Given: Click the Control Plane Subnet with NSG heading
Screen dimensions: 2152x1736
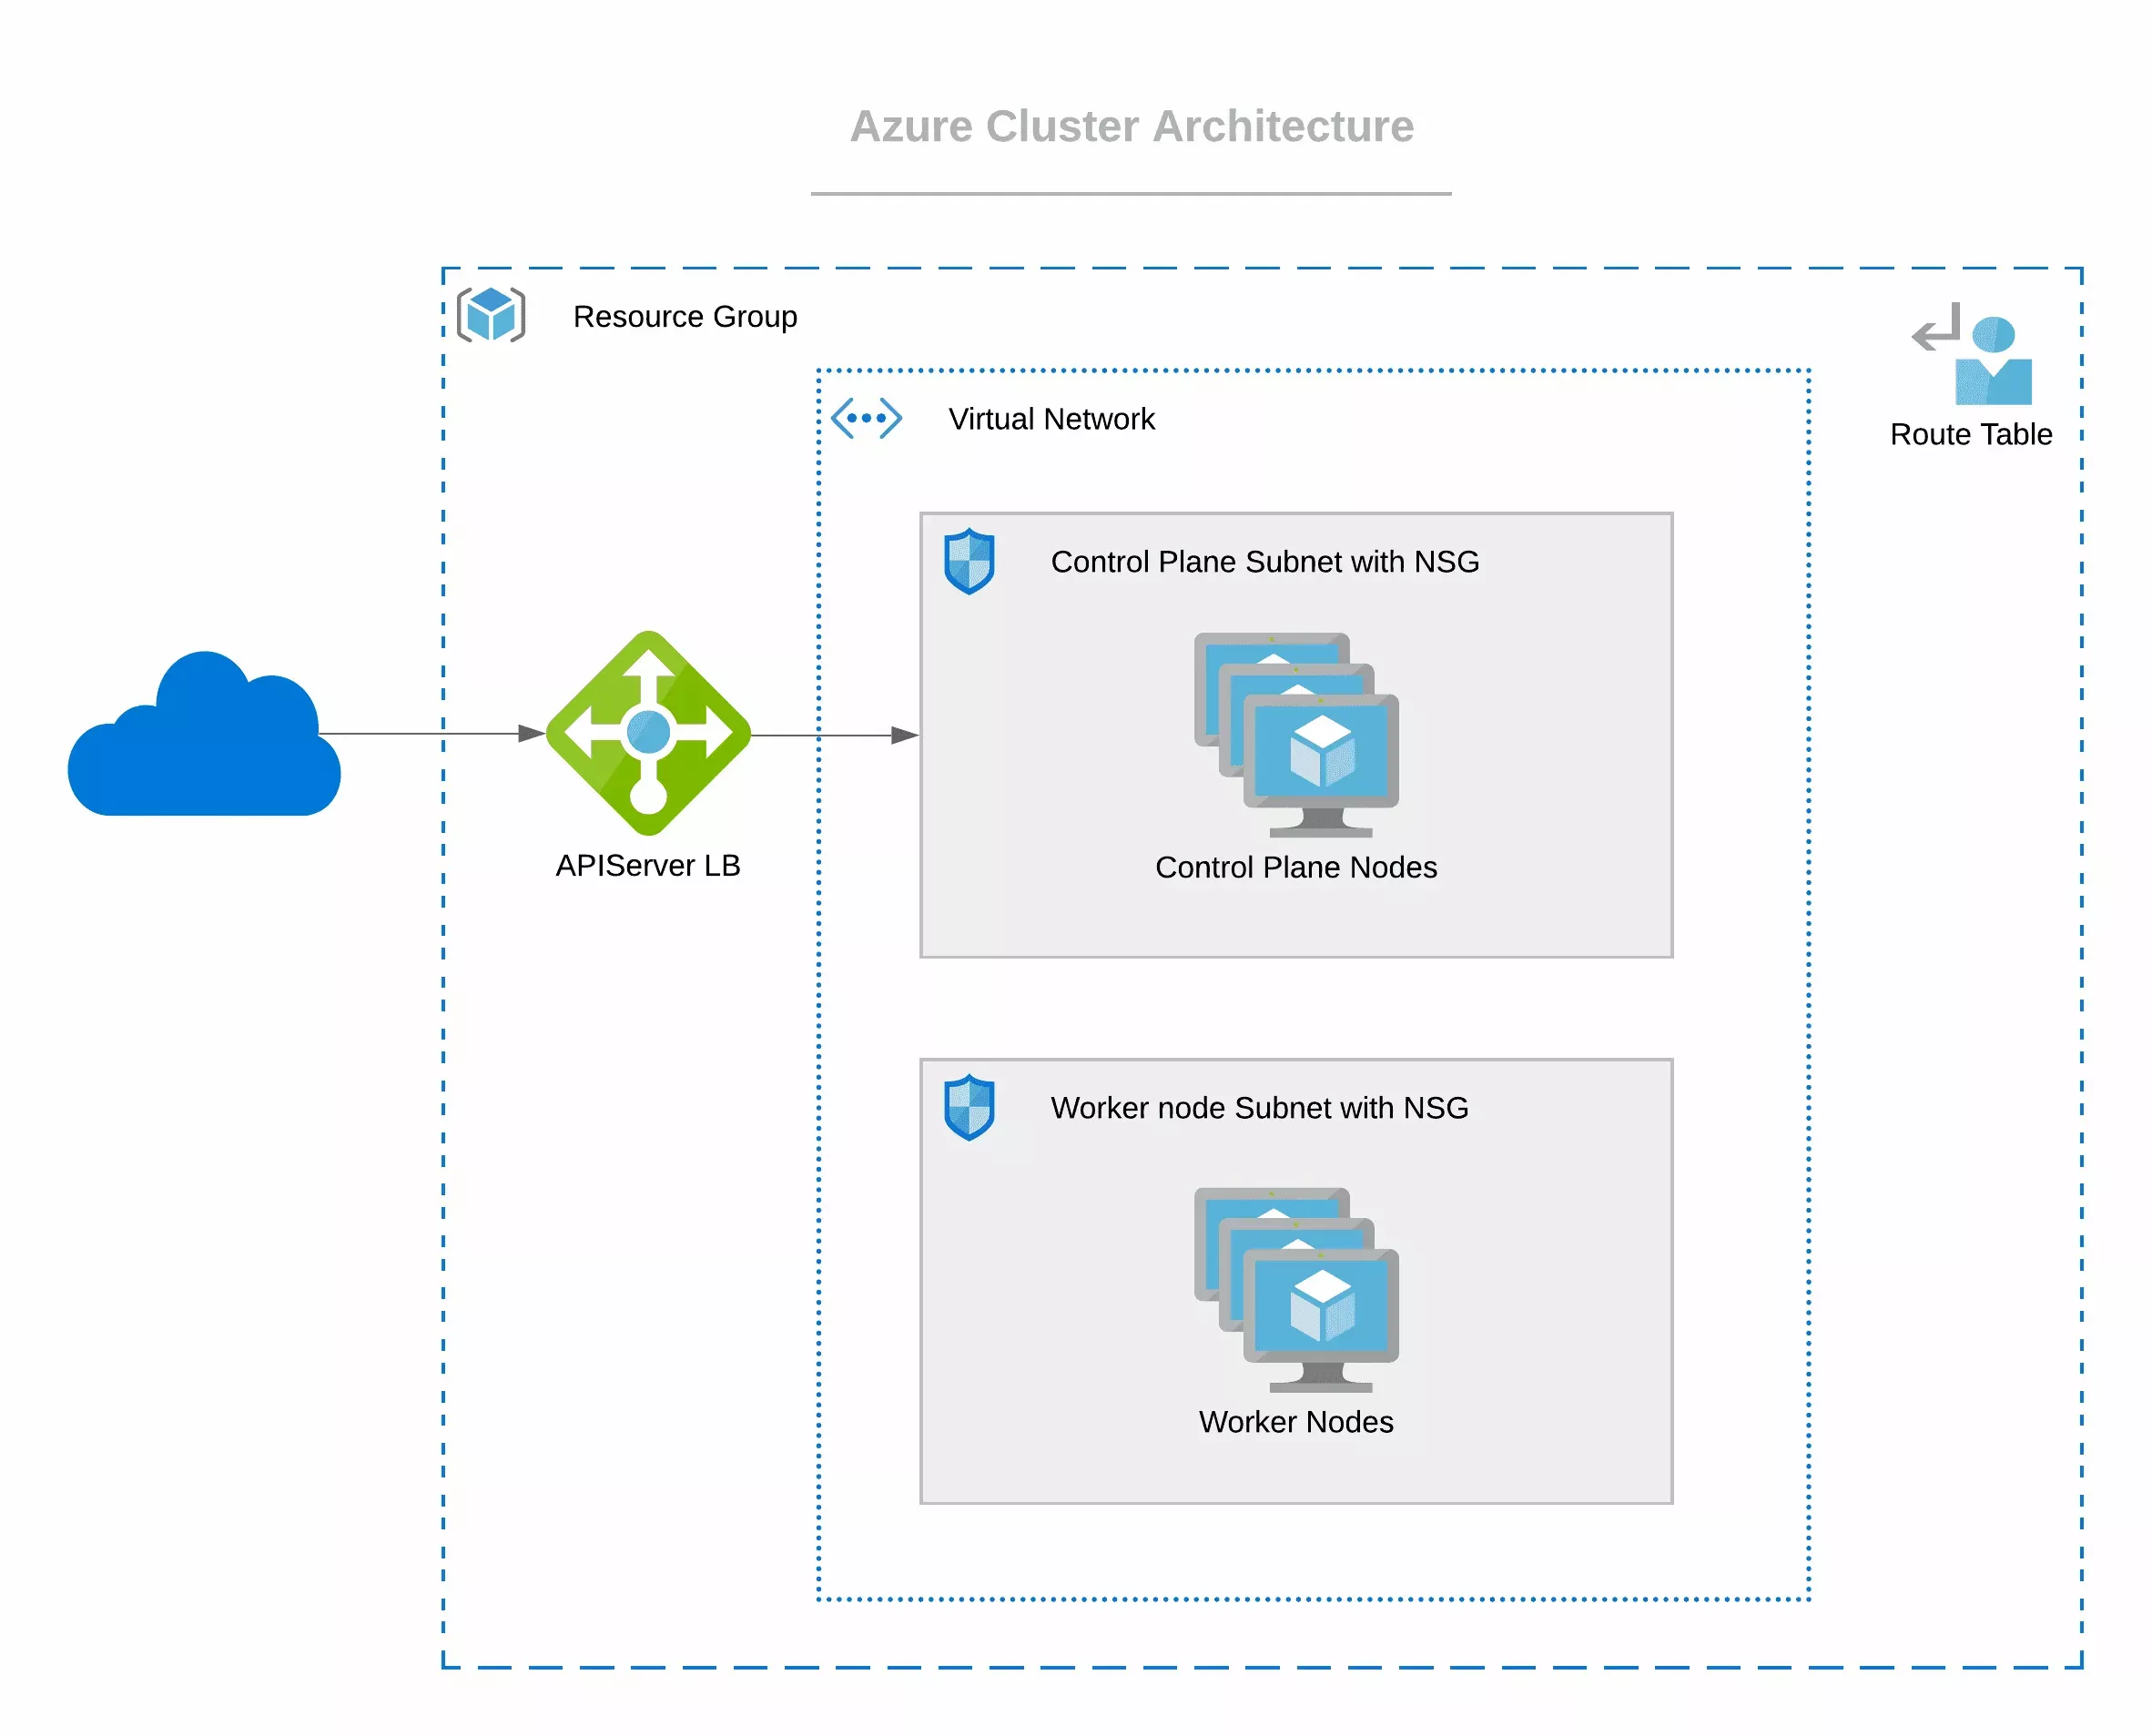Looking at the screenshot, I should (1265, 561).
